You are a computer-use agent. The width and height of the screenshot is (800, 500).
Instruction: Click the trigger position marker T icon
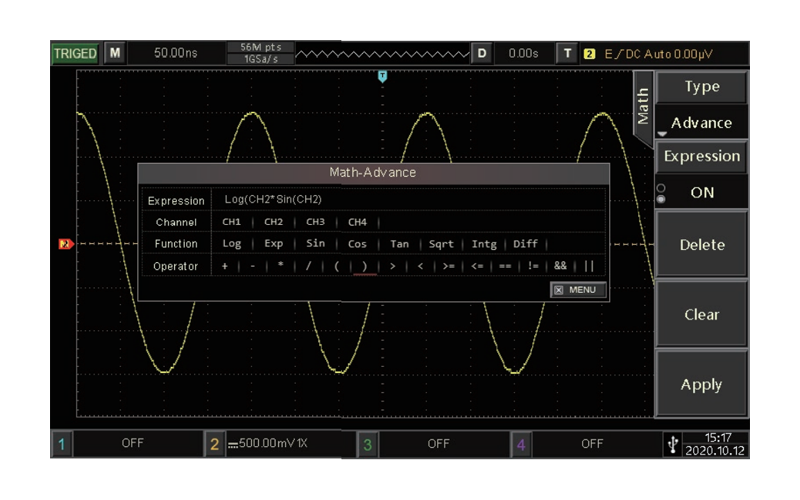click(382, 77)
